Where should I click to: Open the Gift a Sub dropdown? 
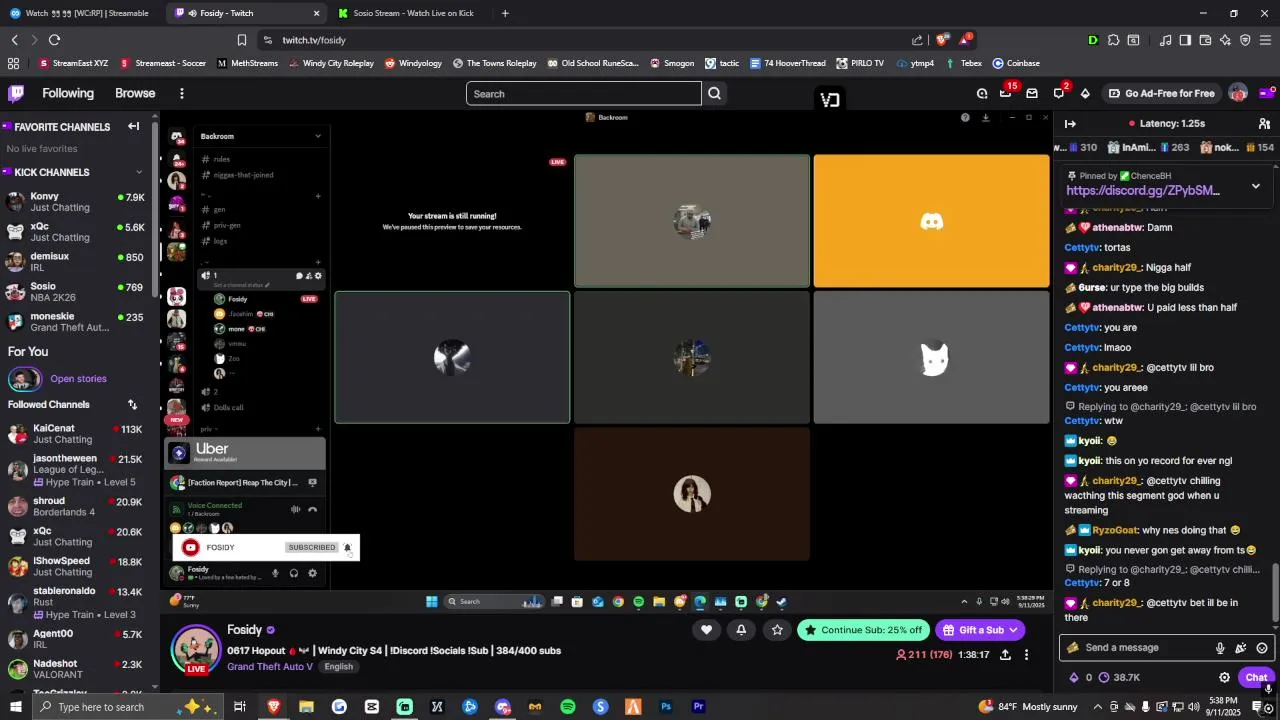[x=1014, y=630]
